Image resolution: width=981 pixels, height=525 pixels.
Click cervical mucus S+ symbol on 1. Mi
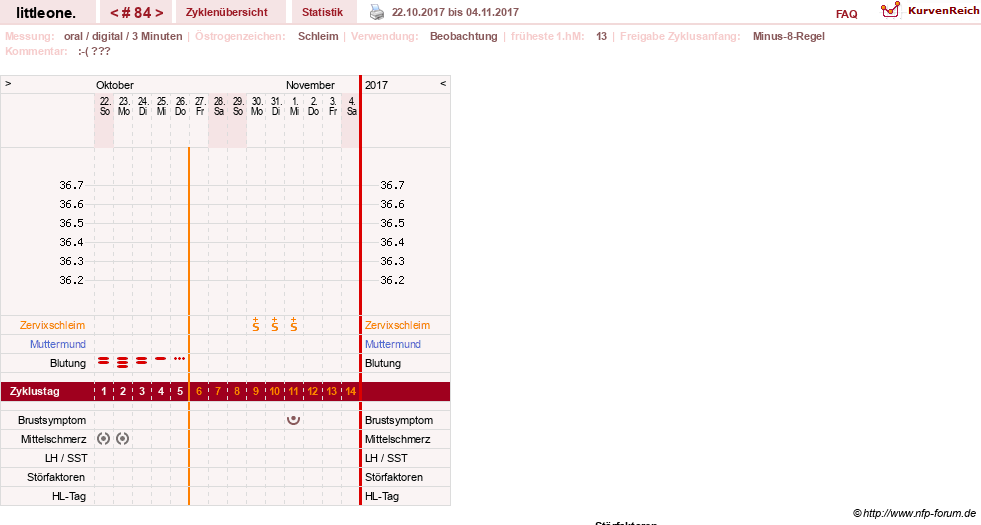tap(293, 324)
